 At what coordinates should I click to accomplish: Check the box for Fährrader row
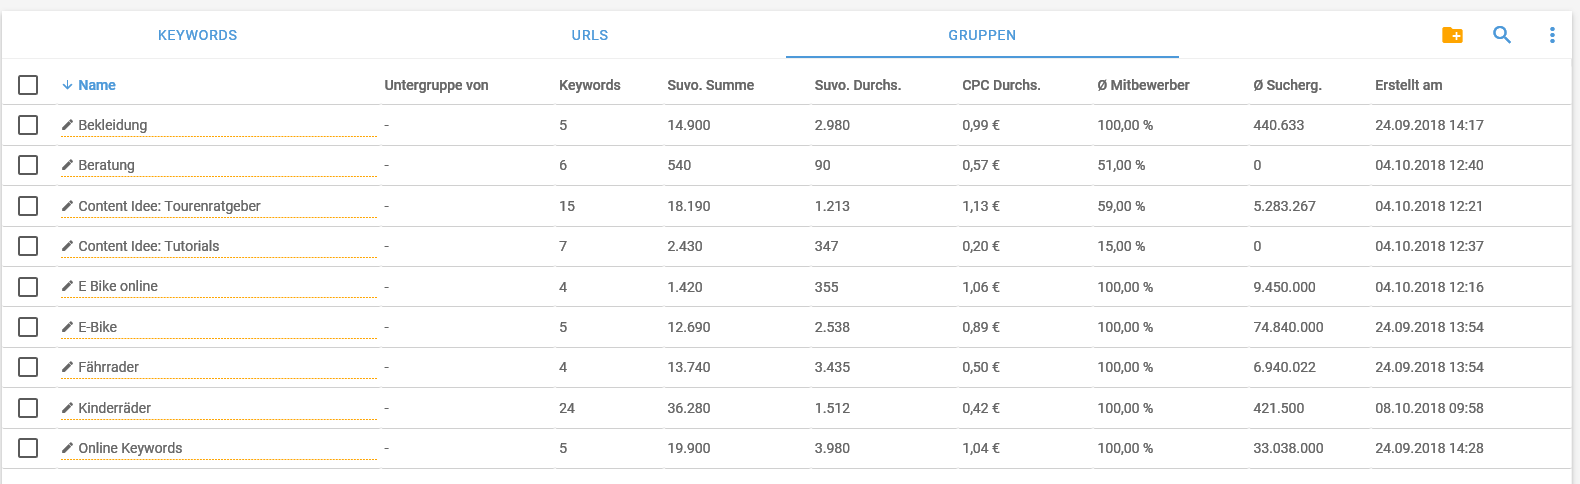pos(28,367)
